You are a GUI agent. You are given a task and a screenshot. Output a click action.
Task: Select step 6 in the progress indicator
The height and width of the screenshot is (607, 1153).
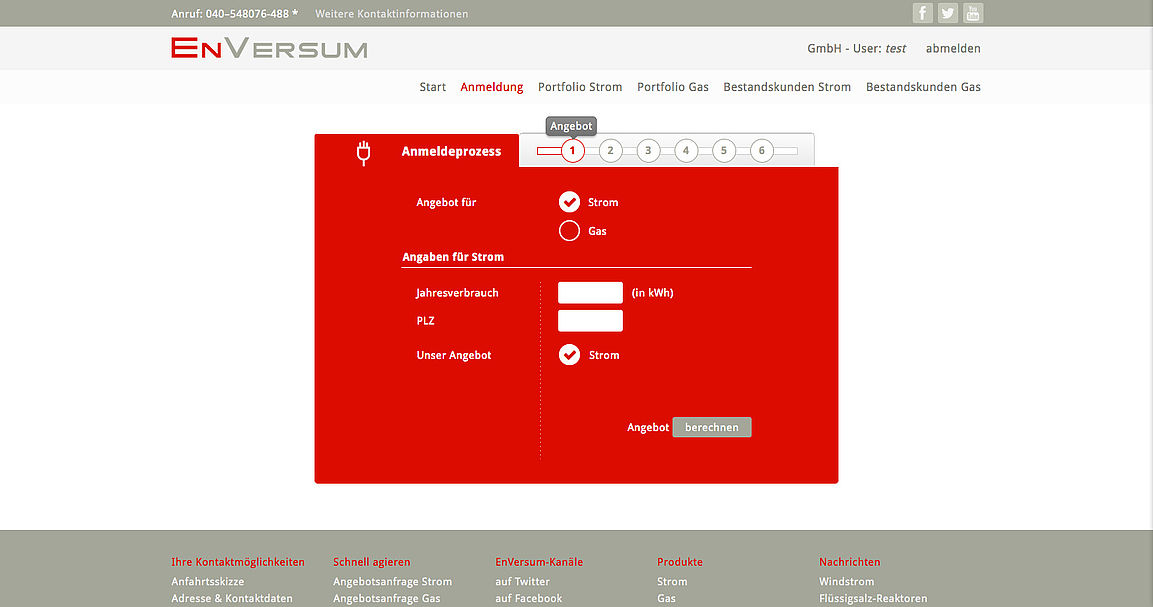761,151
